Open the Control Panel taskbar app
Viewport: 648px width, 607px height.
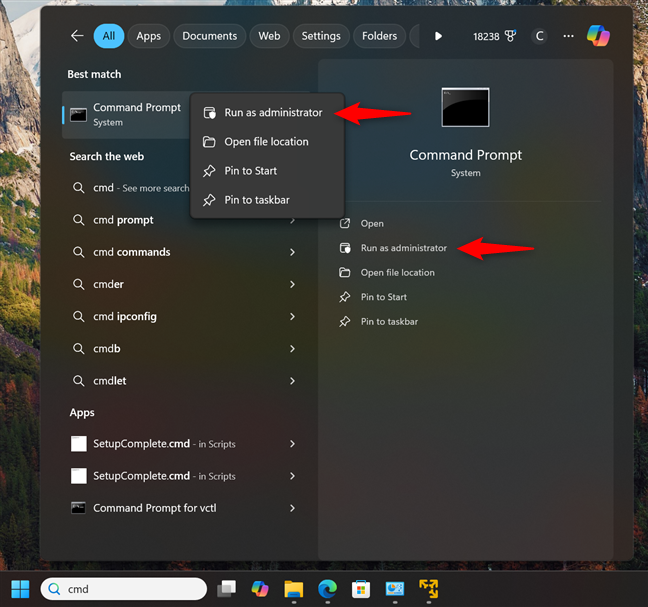(x=395, y=589)
